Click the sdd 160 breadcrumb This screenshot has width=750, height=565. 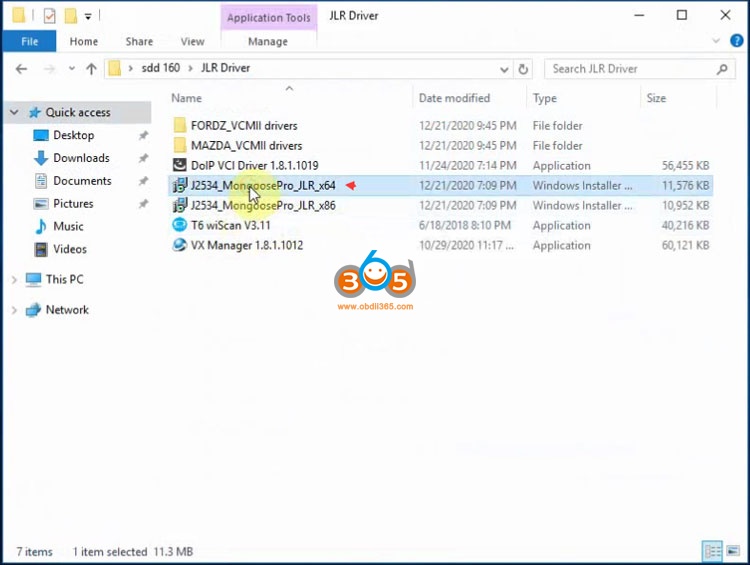tap(160, 68)
